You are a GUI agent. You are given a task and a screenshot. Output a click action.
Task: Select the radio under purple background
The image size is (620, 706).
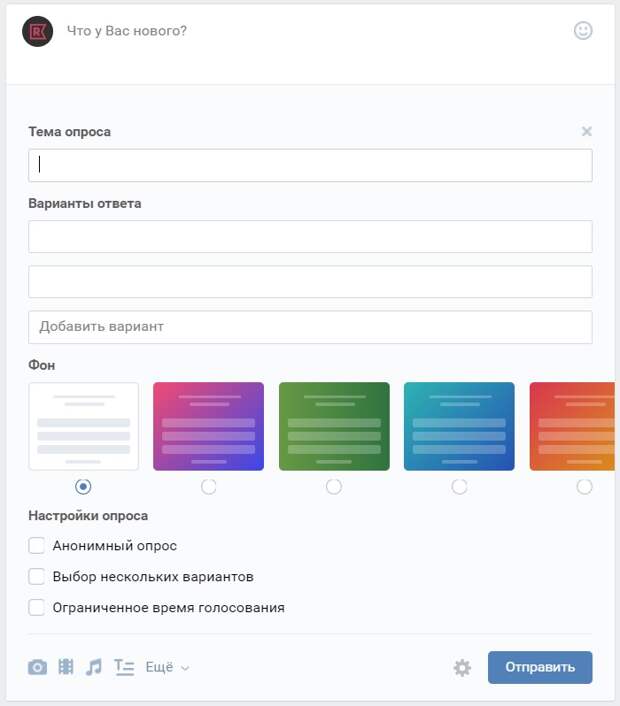coord(208,486)
